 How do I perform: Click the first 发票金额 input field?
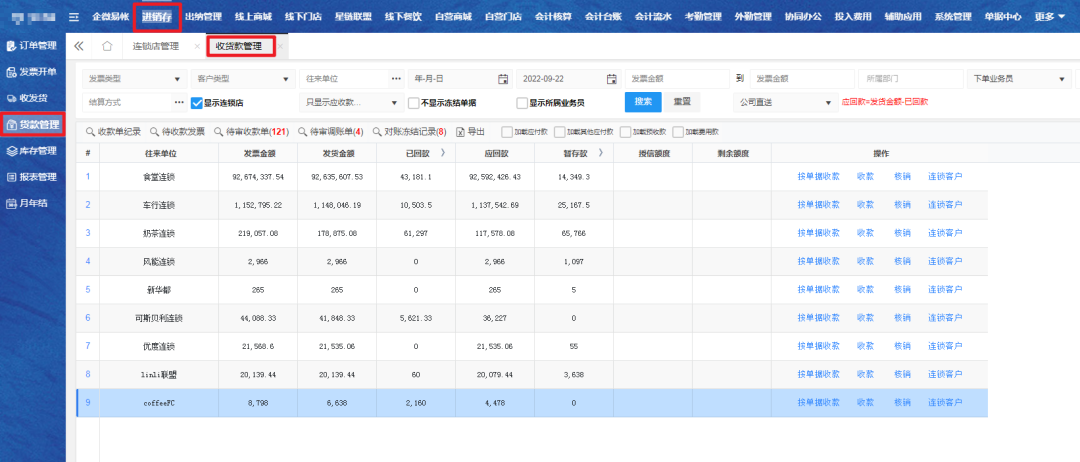pos(677,79)
